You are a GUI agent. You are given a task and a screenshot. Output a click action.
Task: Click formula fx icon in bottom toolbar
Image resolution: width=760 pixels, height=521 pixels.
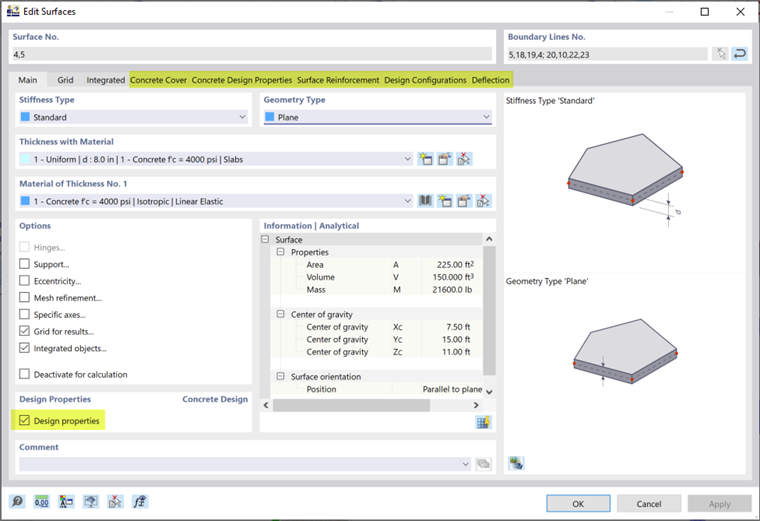coord(140,502)
